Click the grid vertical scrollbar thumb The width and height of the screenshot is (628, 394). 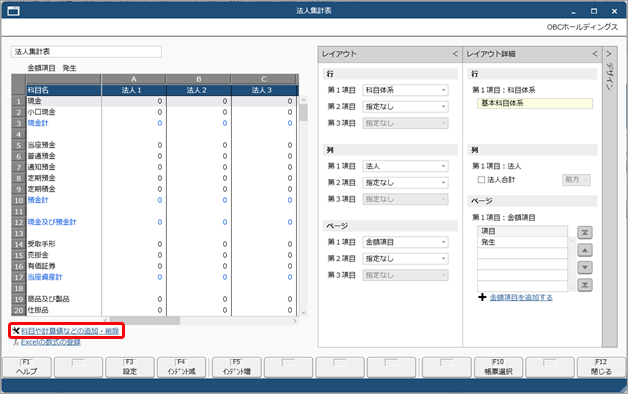304,112
